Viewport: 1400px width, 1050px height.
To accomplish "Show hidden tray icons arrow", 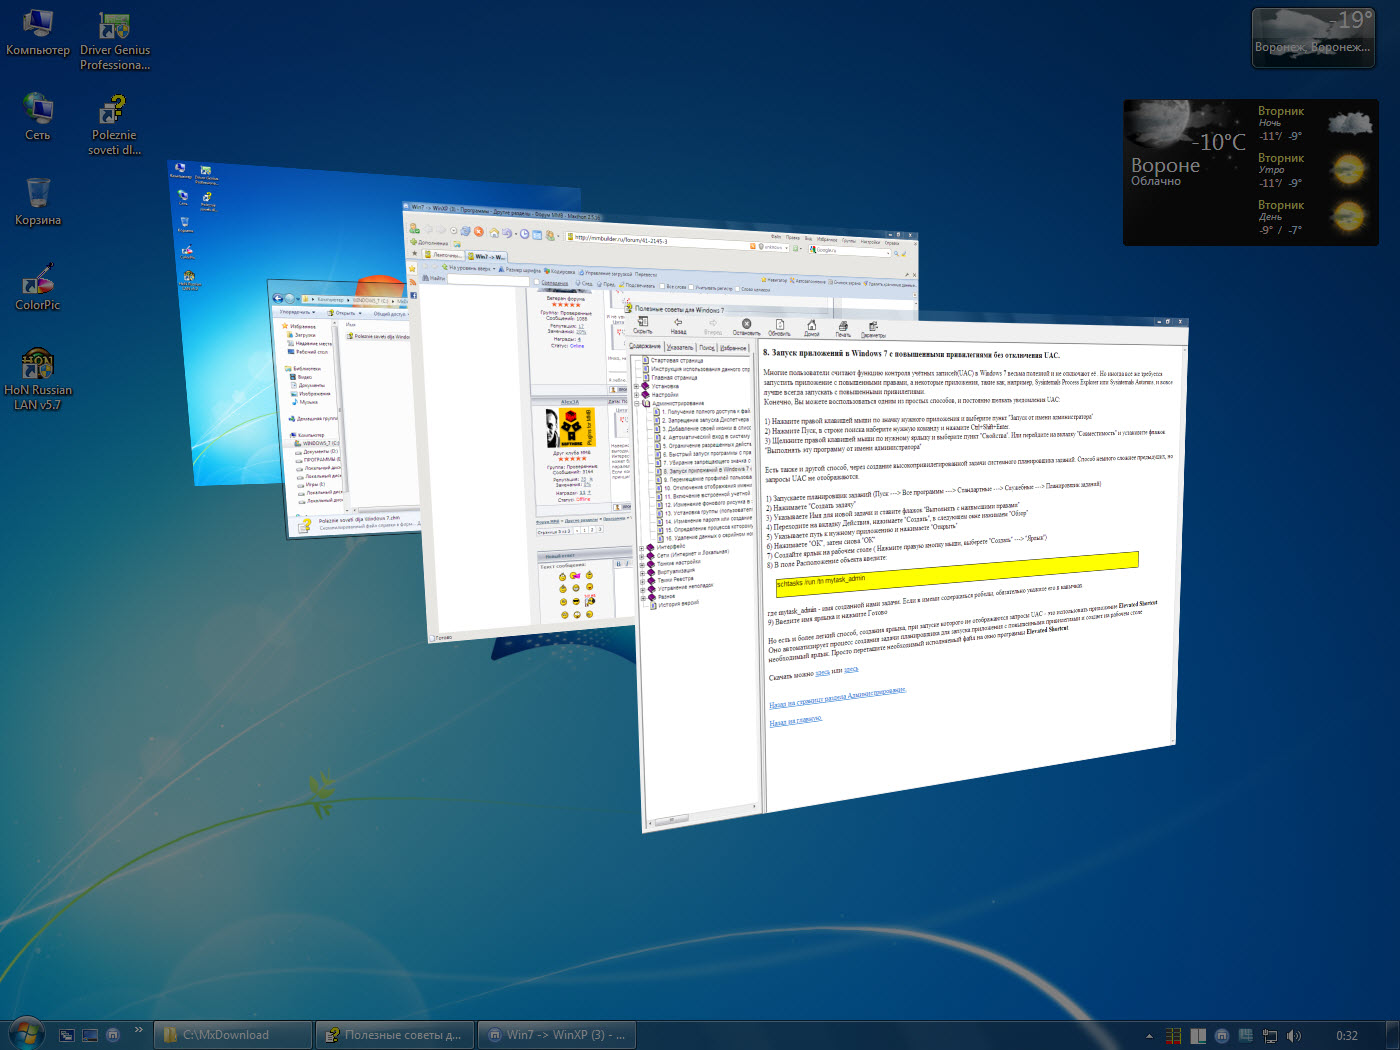I will (1149, 1036).
